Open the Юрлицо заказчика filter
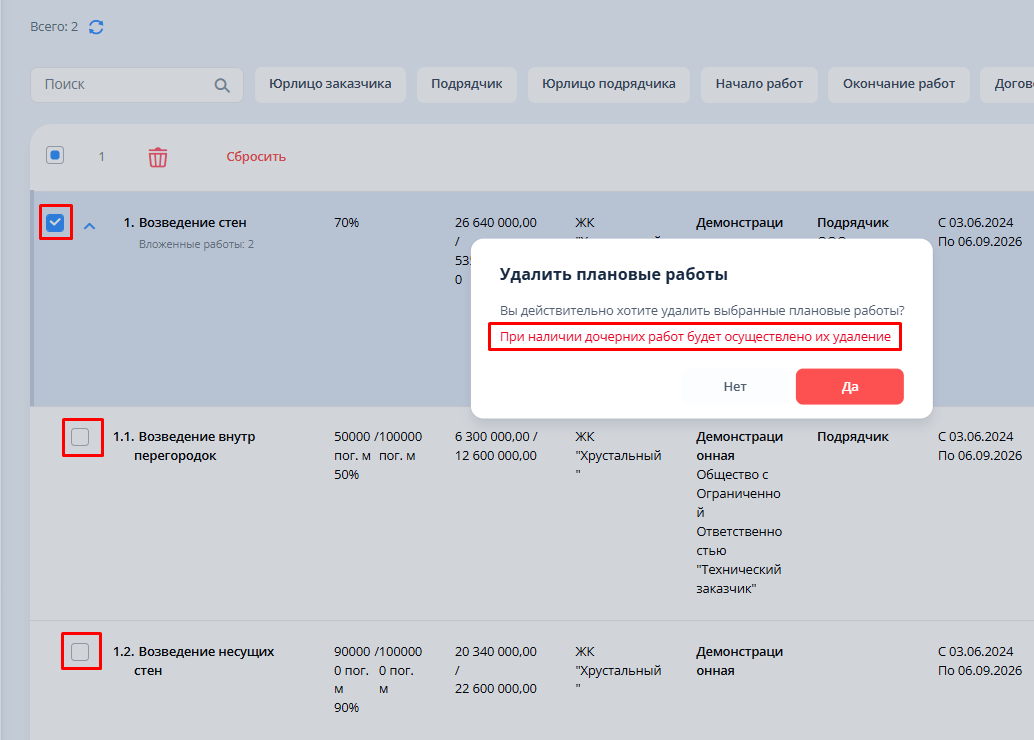The width and height of the screenshot is (1034, 740). tap(330, 84)
